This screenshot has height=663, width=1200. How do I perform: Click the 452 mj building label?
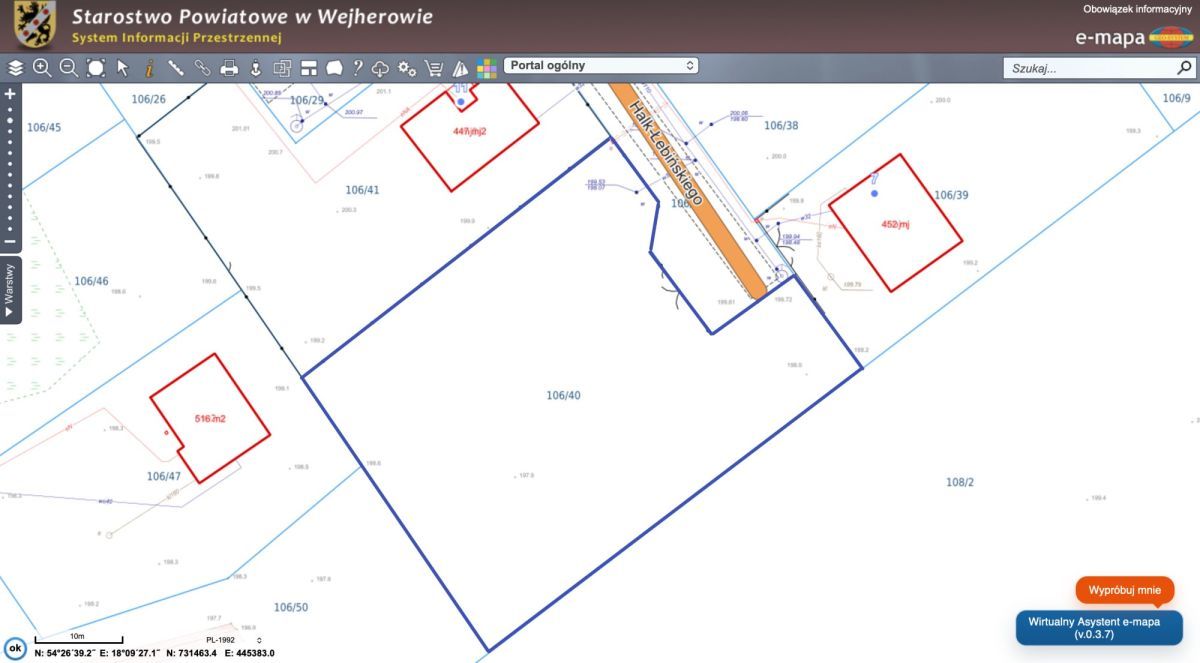895,225
